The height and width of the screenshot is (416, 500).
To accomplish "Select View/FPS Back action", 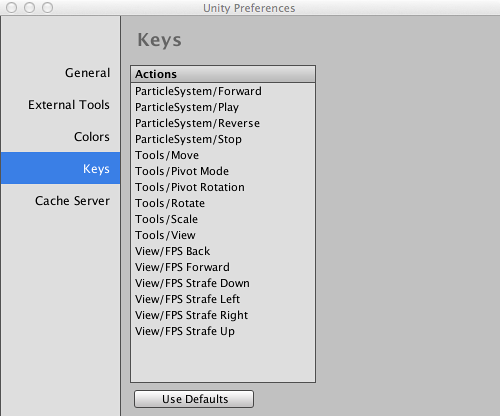I will pyautogui.click(x=223, y=251).
